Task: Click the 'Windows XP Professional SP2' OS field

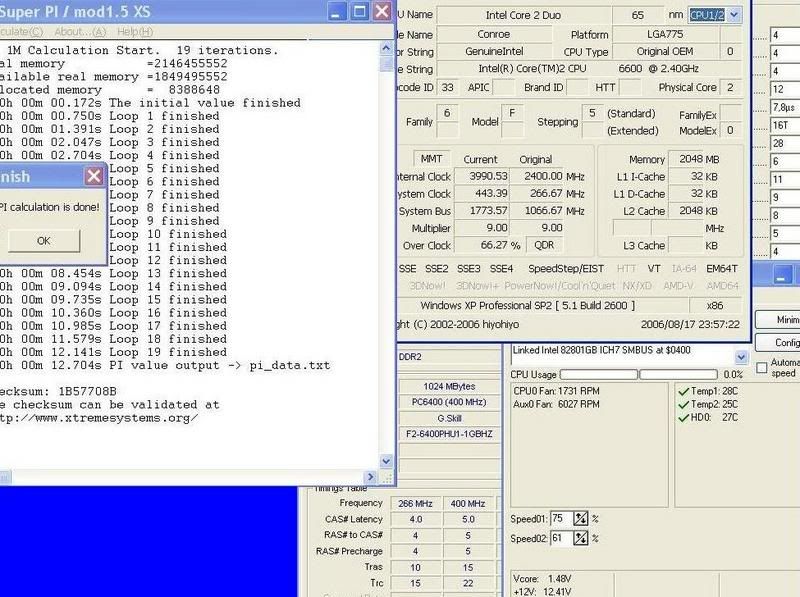Action: coord(528,306)
